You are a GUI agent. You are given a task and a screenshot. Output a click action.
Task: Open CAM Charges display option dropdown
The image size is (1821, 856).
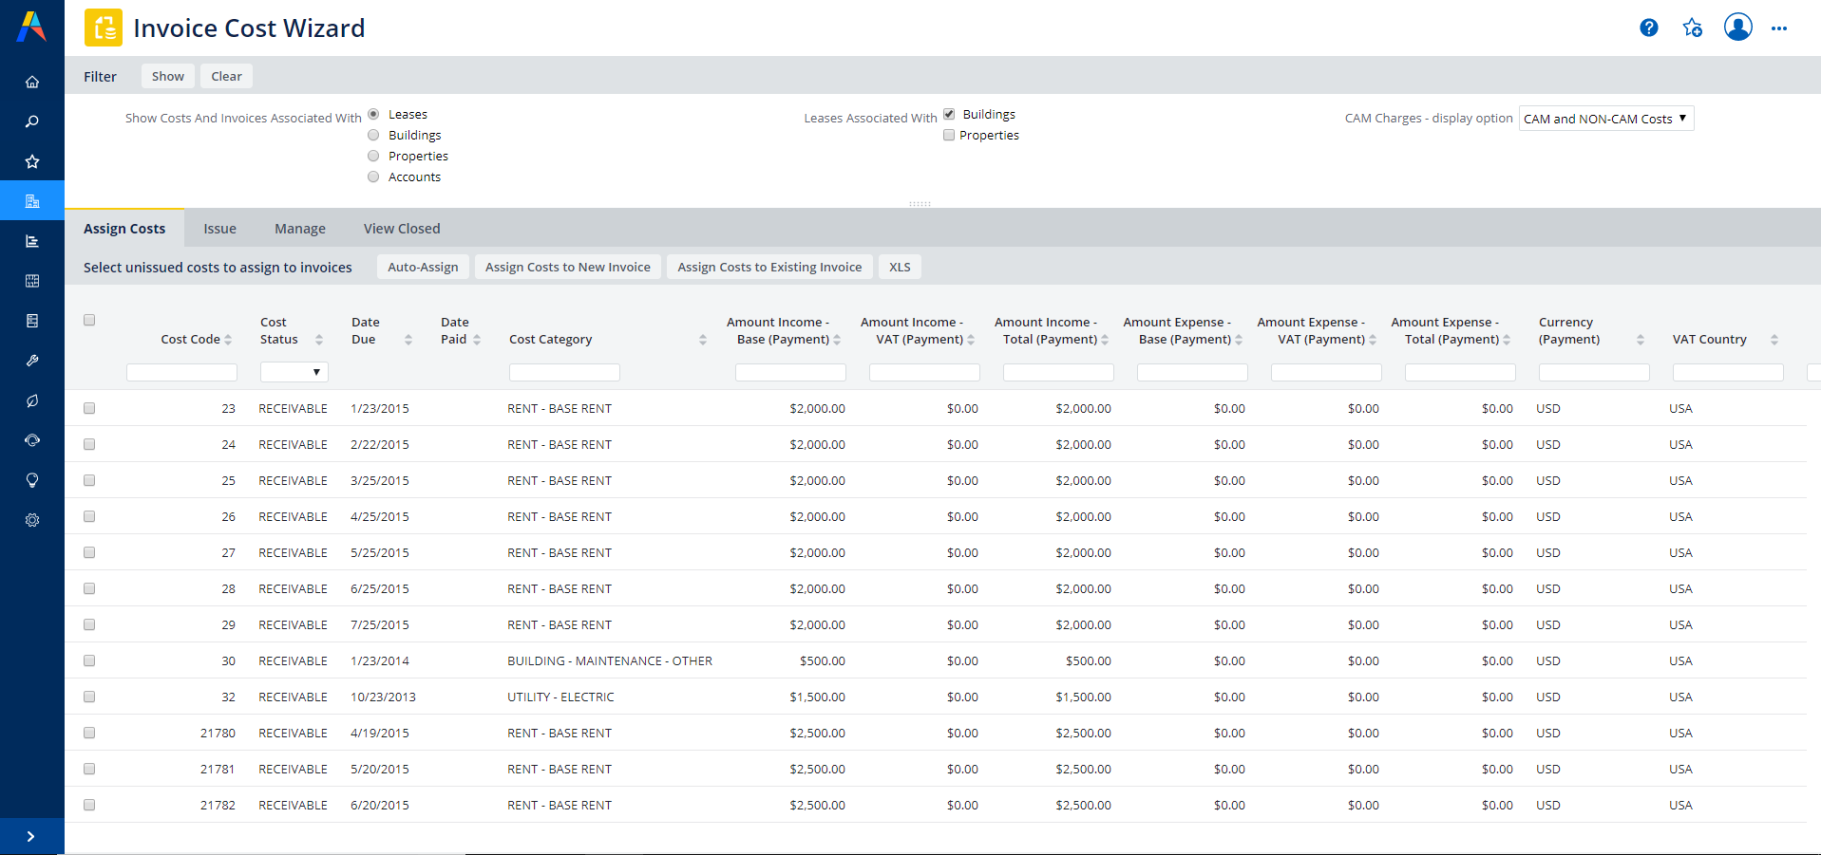(x=1605, y=118)
